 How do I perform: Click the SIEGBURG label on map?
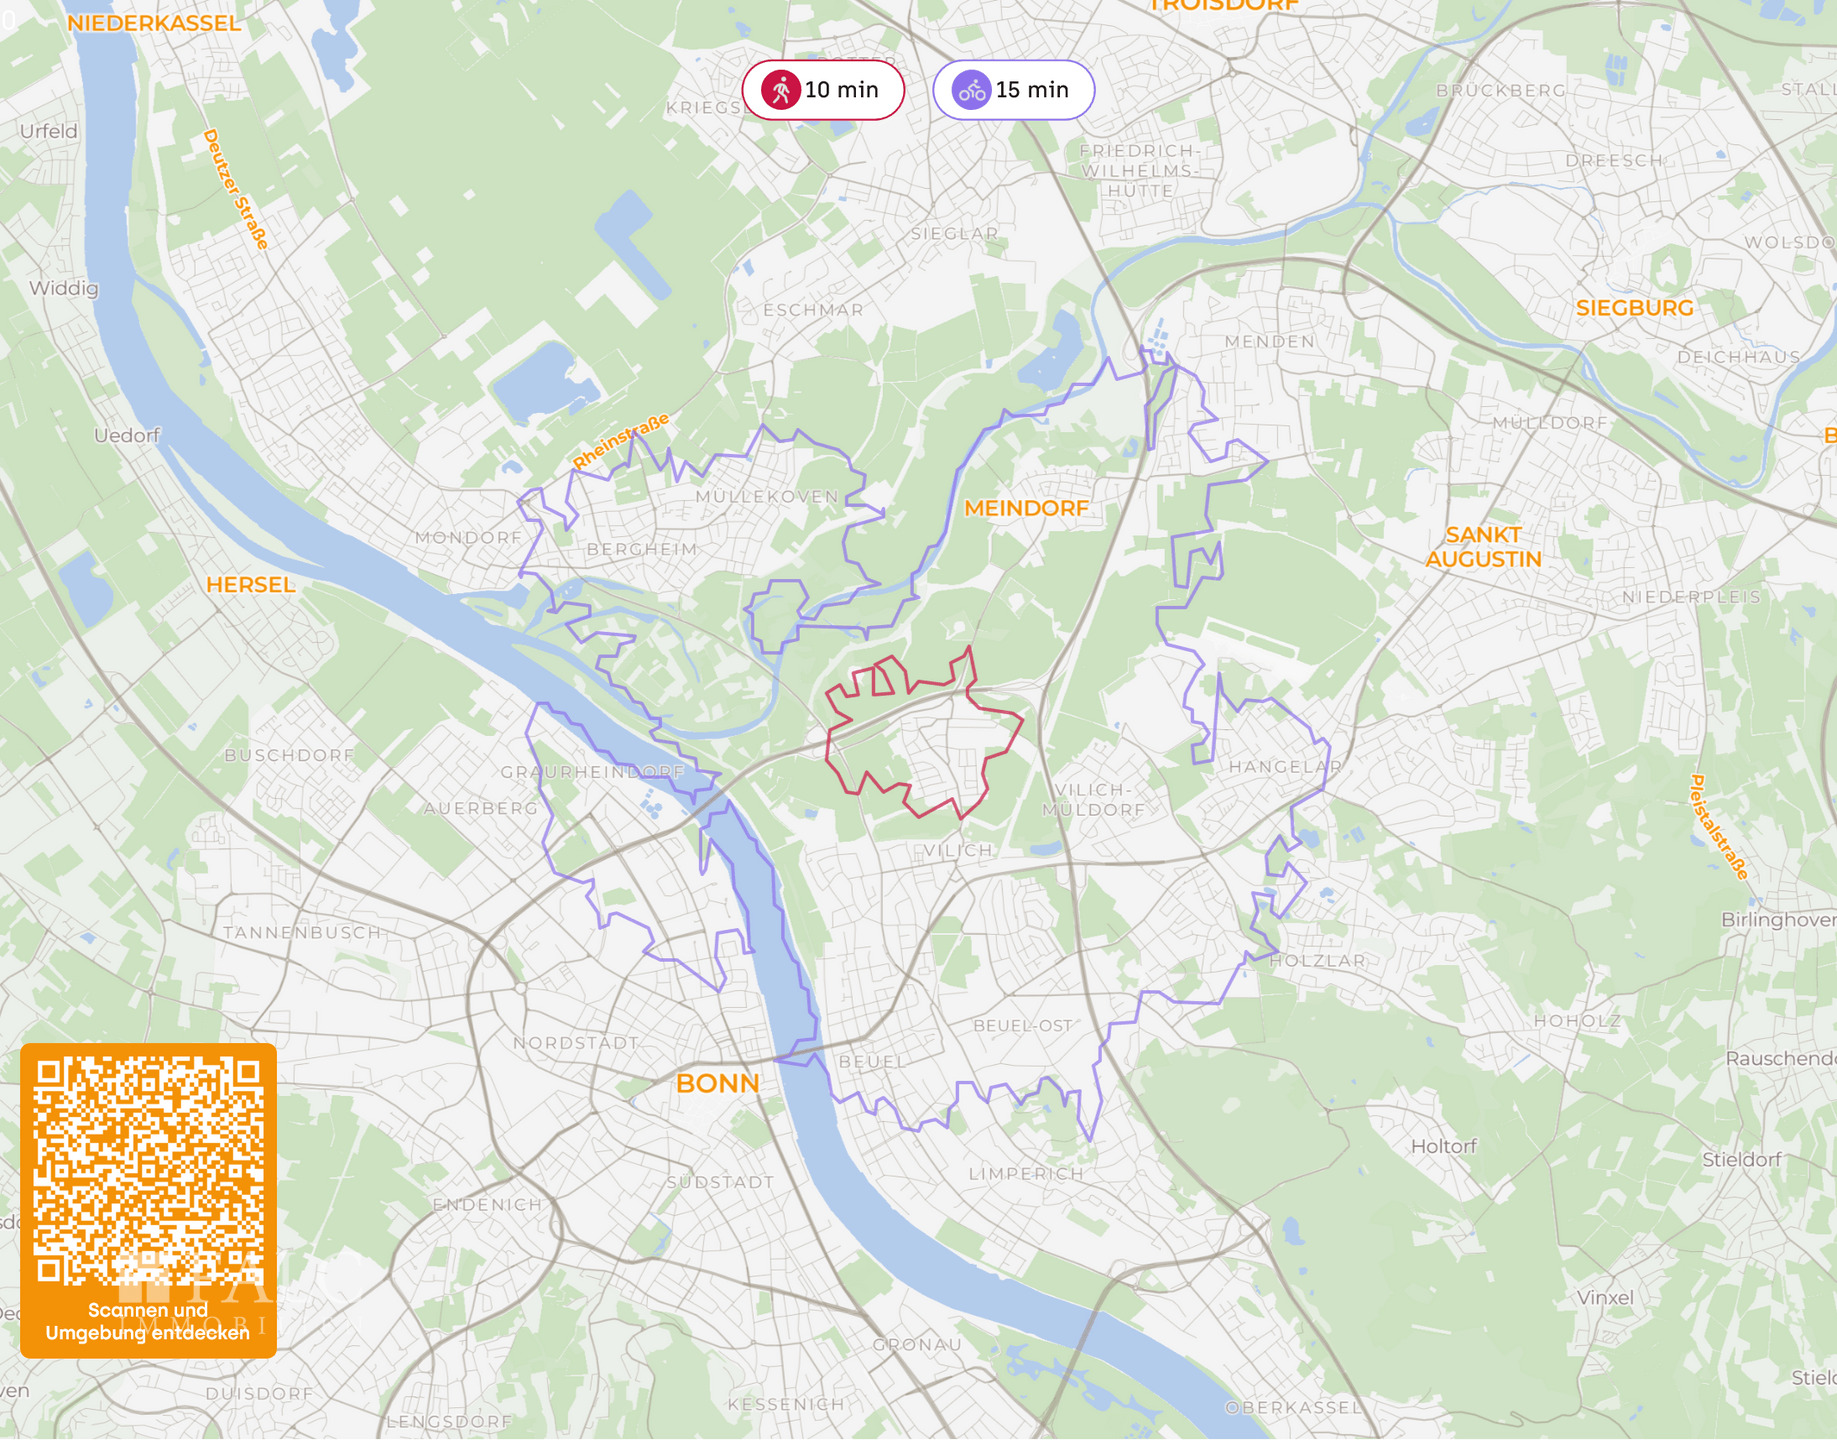tap(1634, 308)
